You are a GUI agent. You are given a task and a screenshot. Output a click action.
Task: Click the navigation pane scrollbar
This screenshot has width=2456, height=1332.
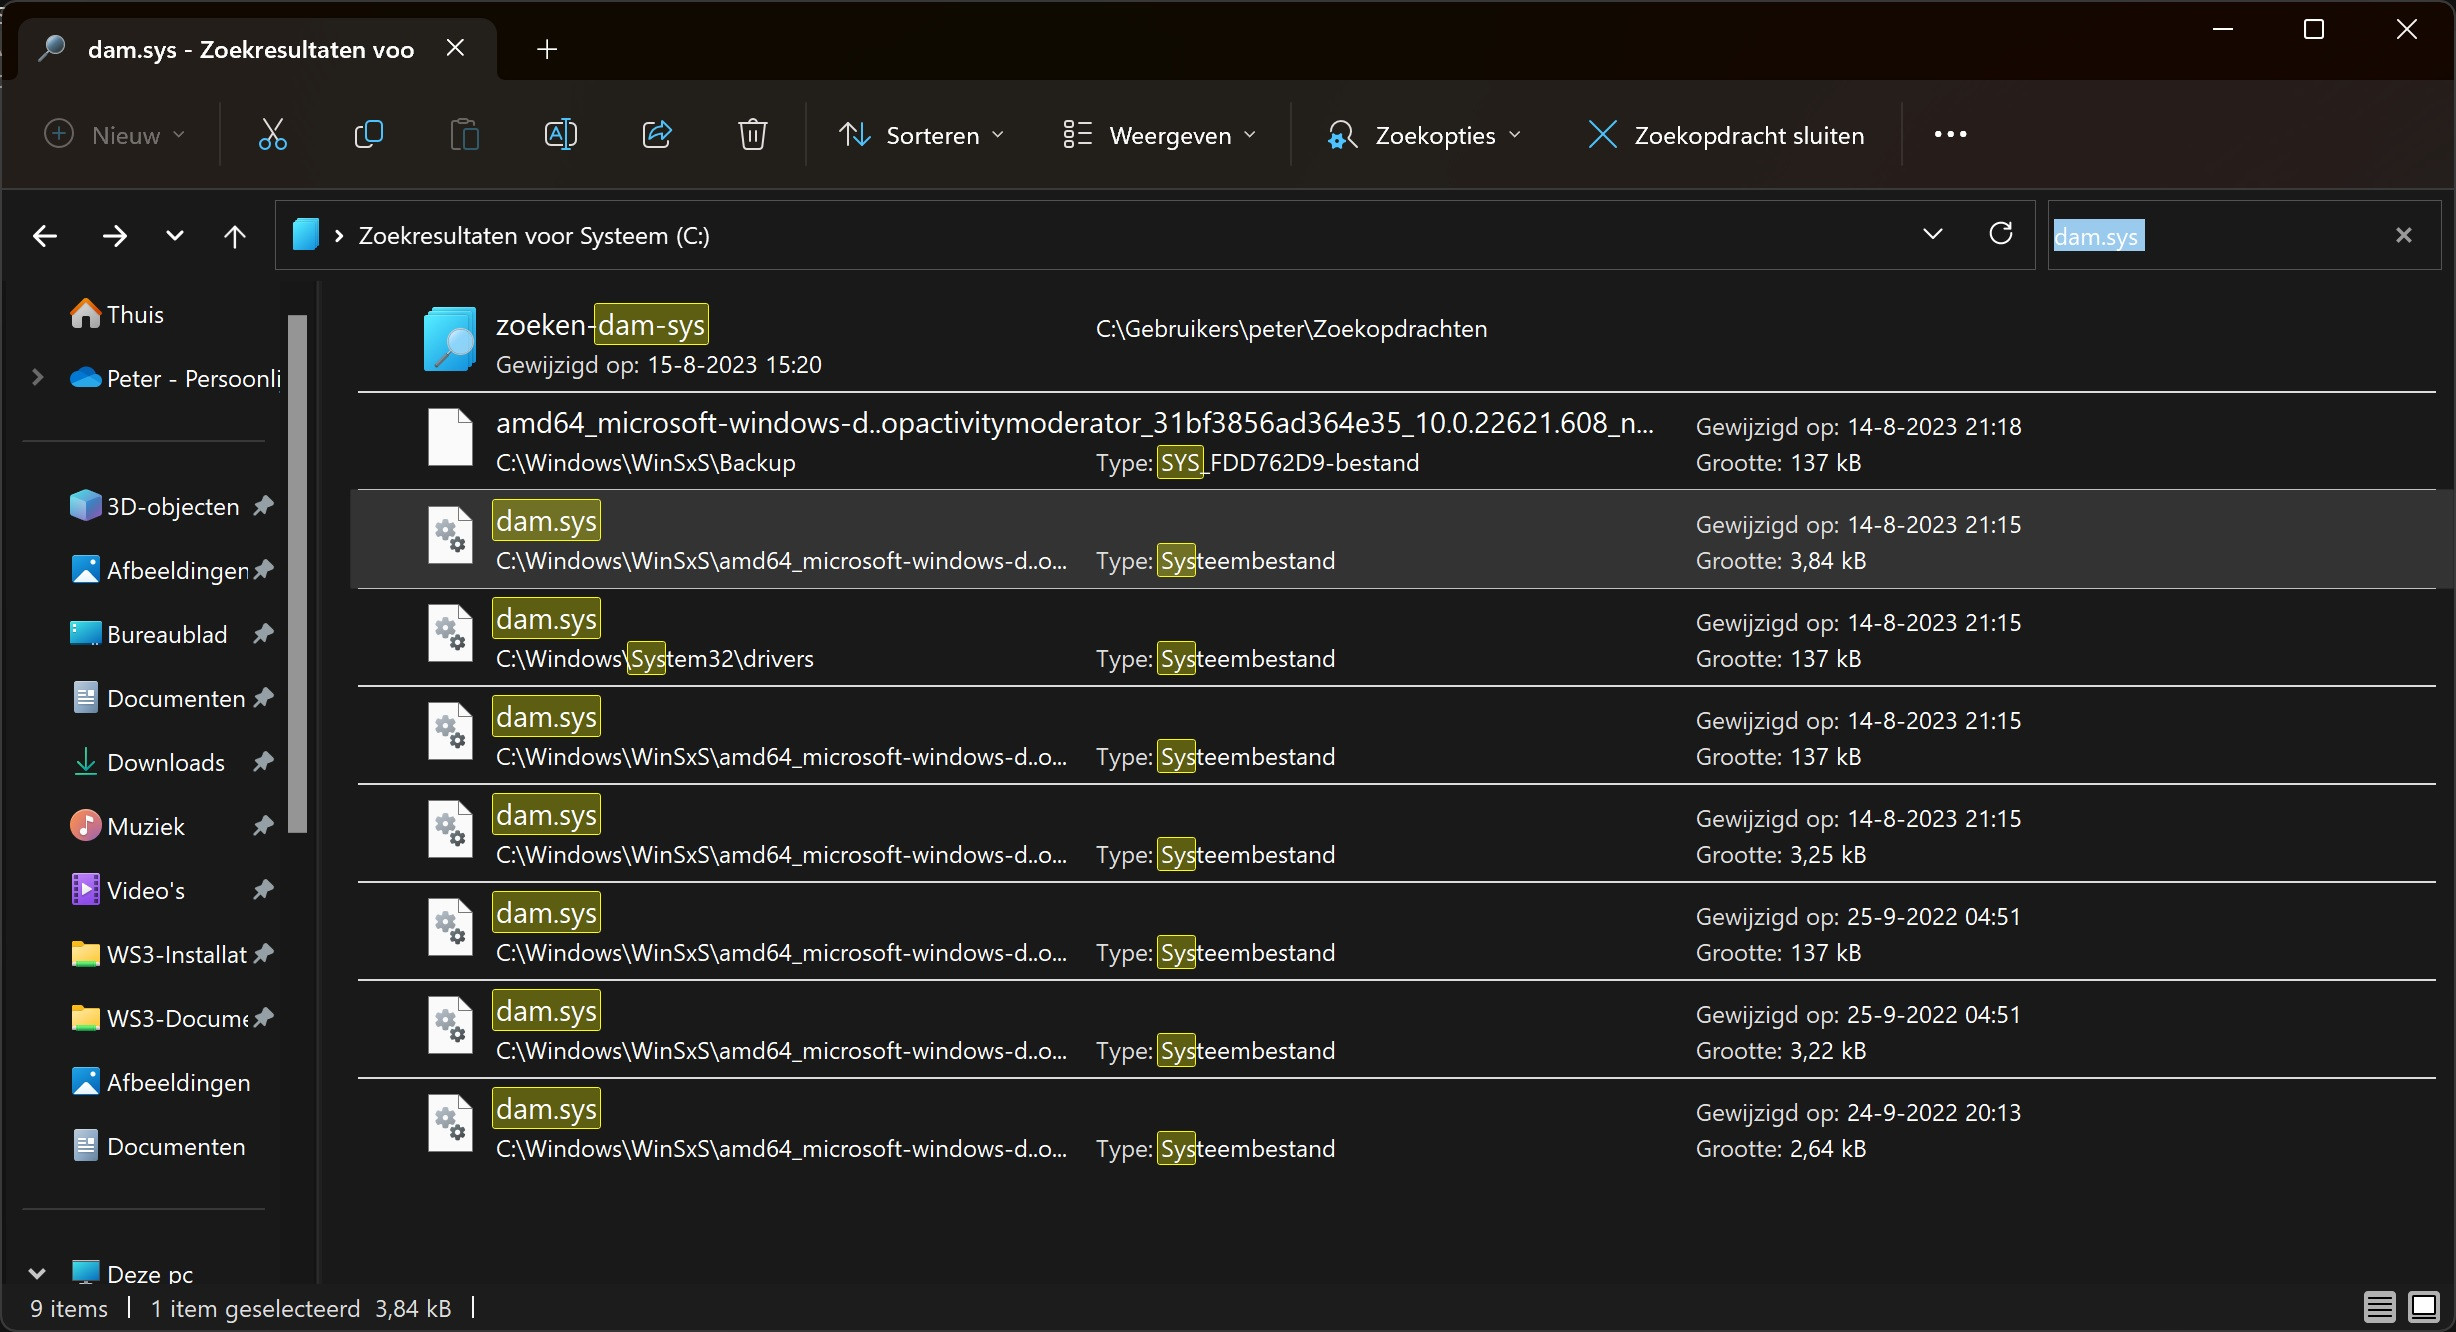(x=297, y=572)
